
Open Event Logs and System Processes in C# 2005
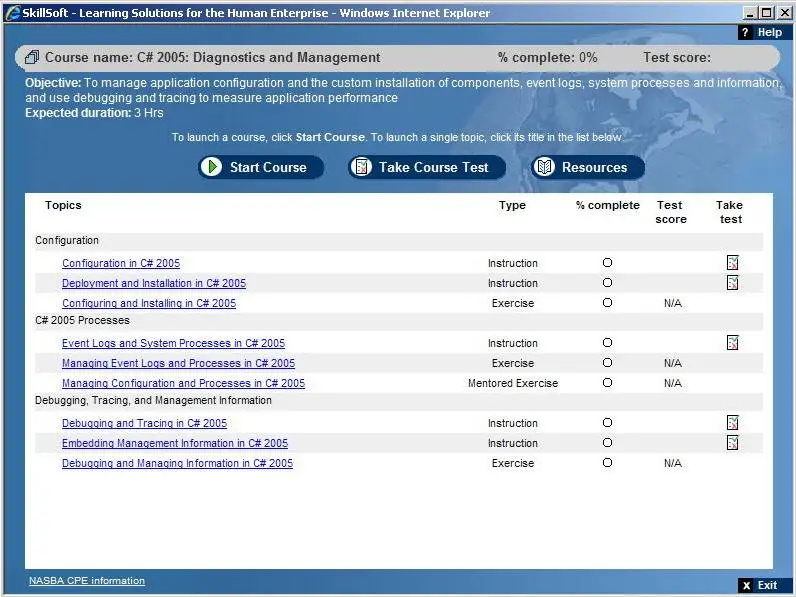point(173,343)
